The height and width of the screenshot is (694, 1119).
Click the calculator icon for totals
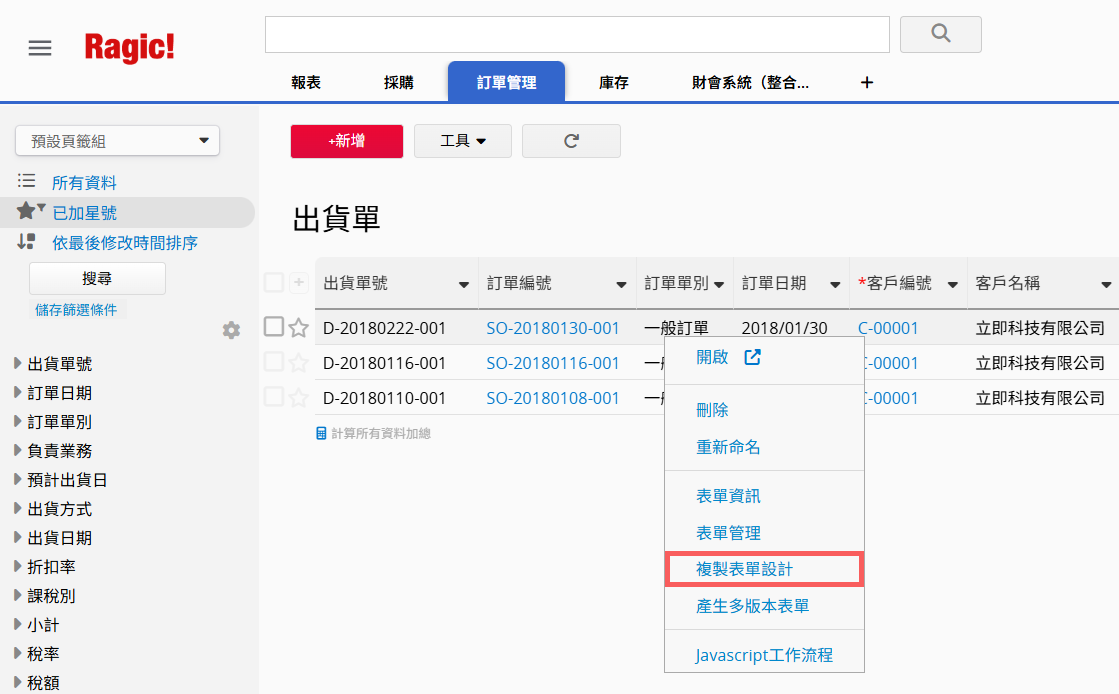(x=321, y=434)
